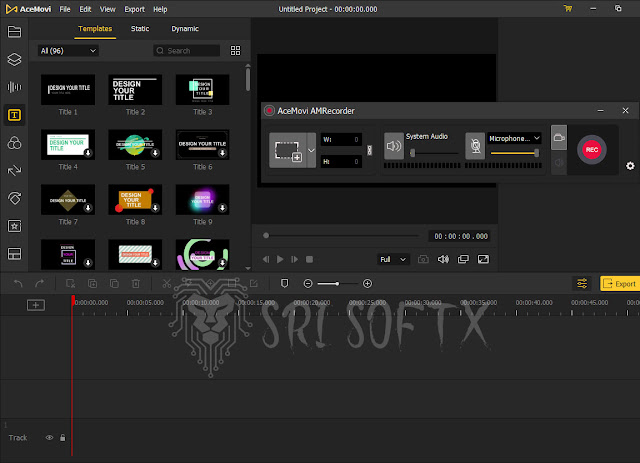Viewport: 640px width, 463px height.
Task: Open the Full preview quality dropdown
Action: click(x=393, y=259)
